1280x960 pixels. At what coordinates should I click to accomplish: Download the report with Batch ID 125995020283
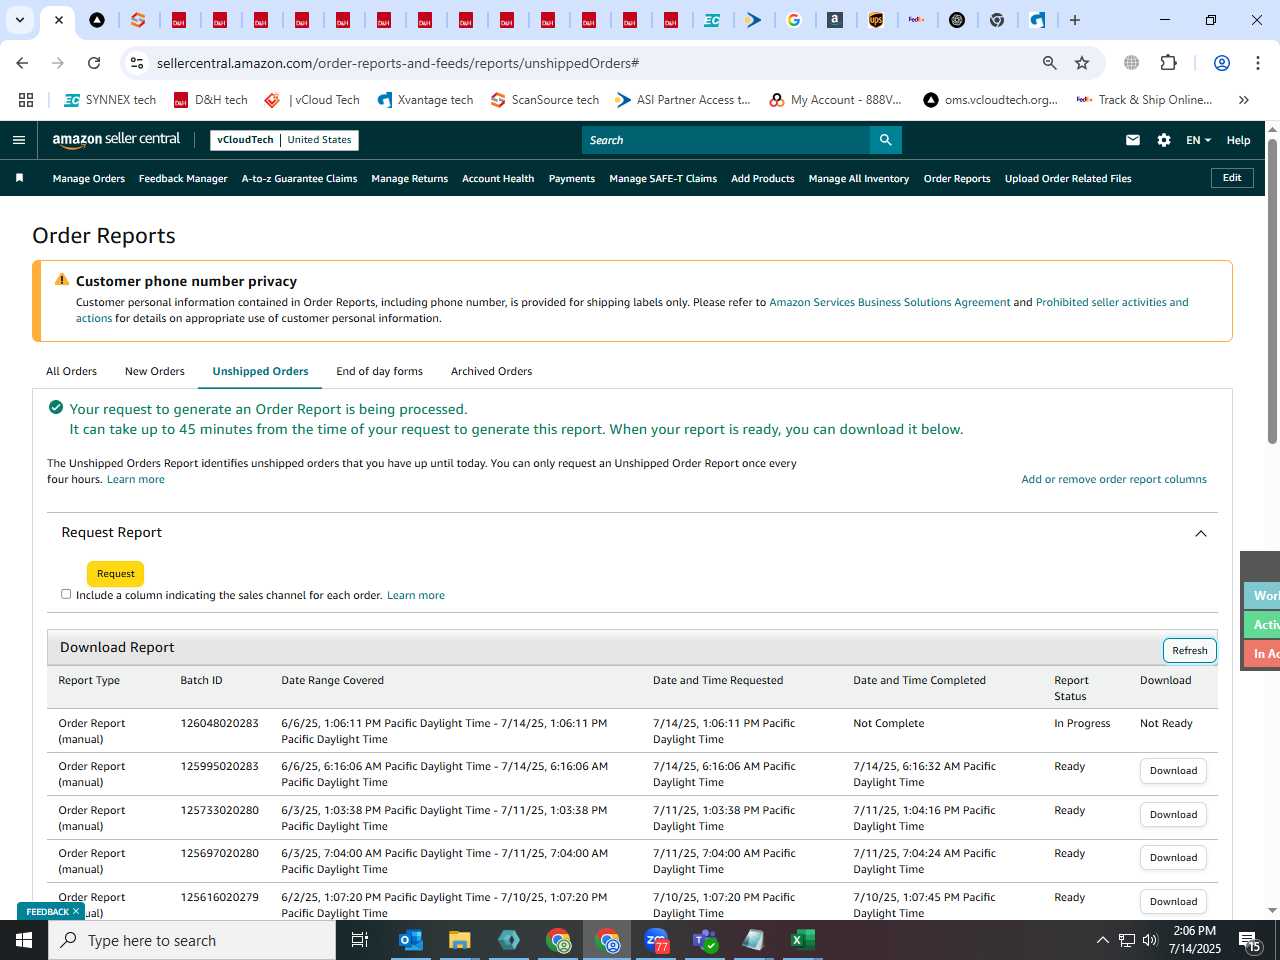pos(1173,771)
